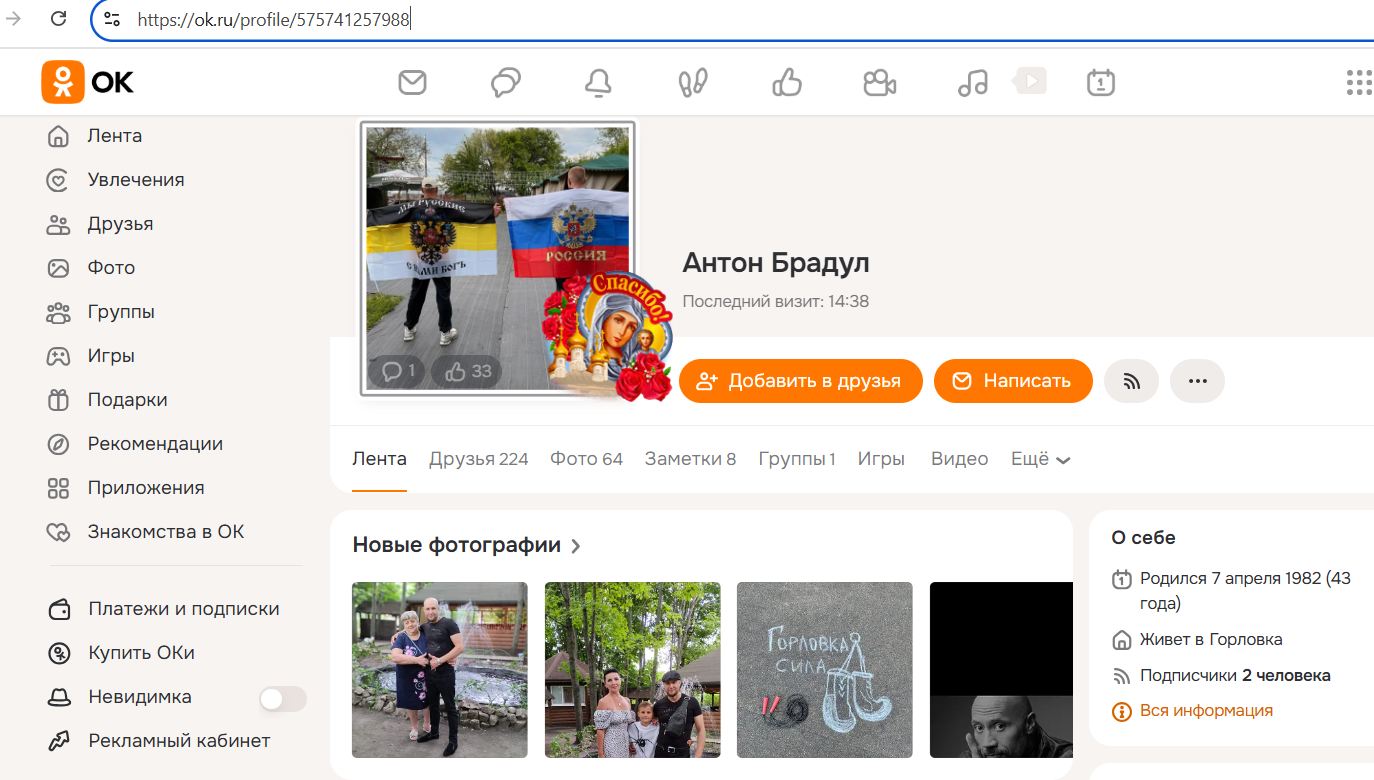Open the Горловка Сила chalk drawing photo

825,670
